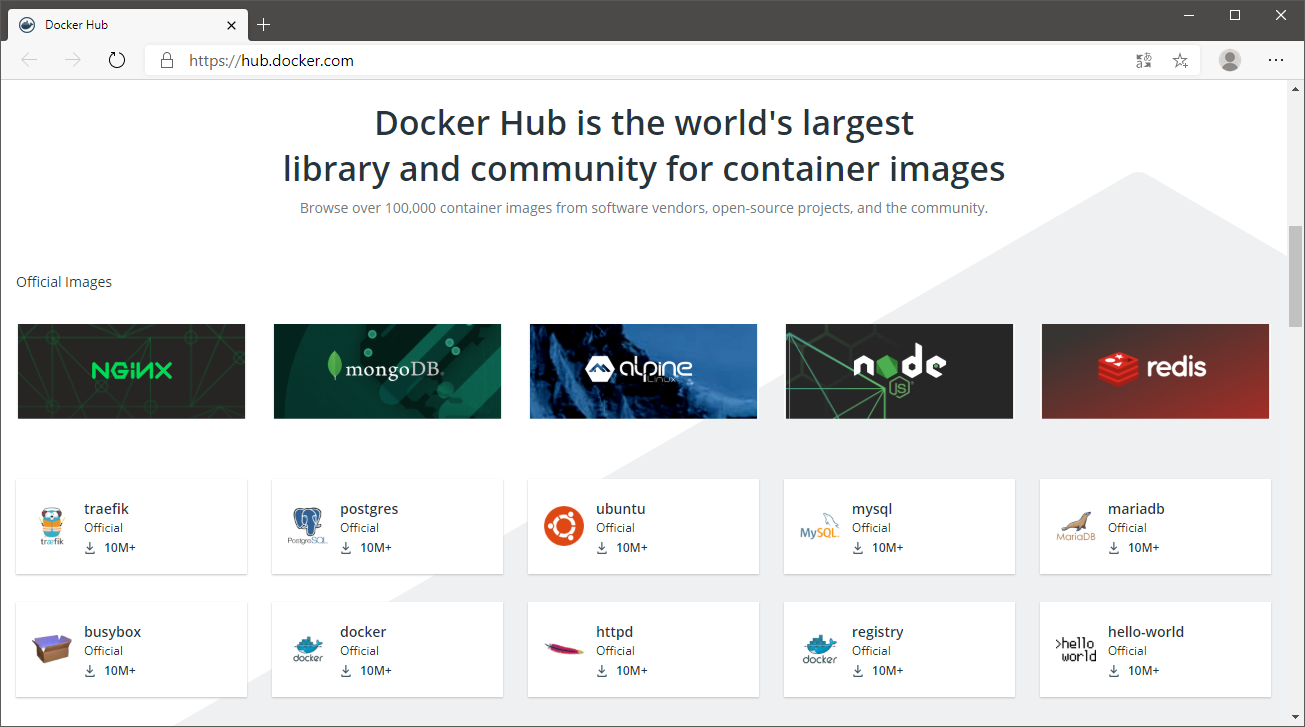This screenshot has width=1305, height=727.
Task: Open the busybox image name link
Action: [x=112, y=632]
